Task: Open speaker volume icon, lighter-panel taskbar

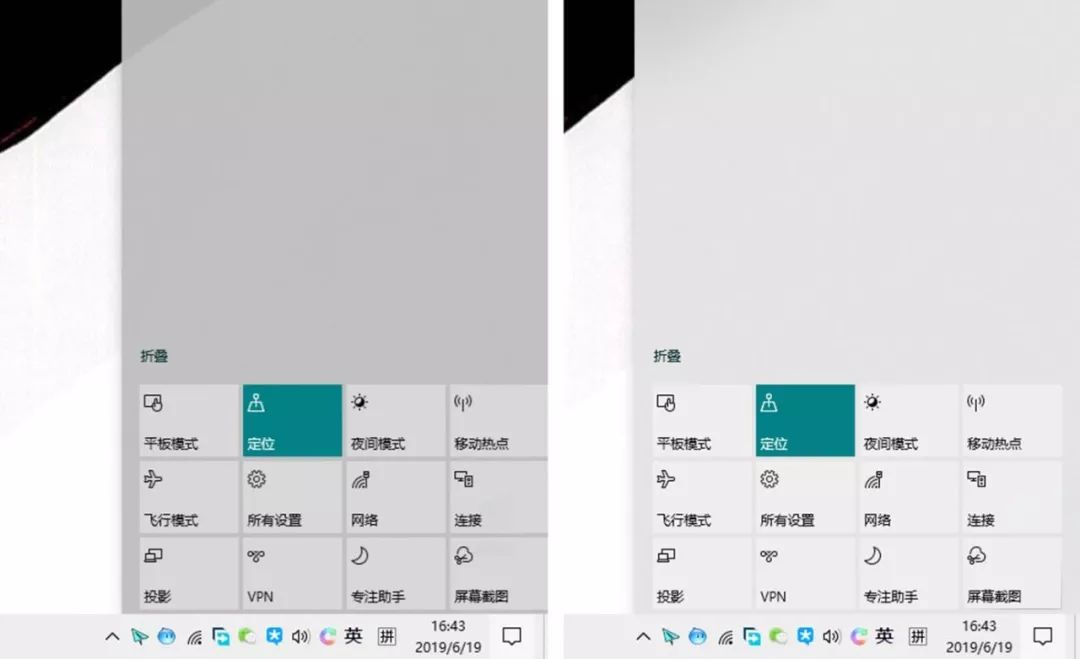Action: (x=831, y=637)
